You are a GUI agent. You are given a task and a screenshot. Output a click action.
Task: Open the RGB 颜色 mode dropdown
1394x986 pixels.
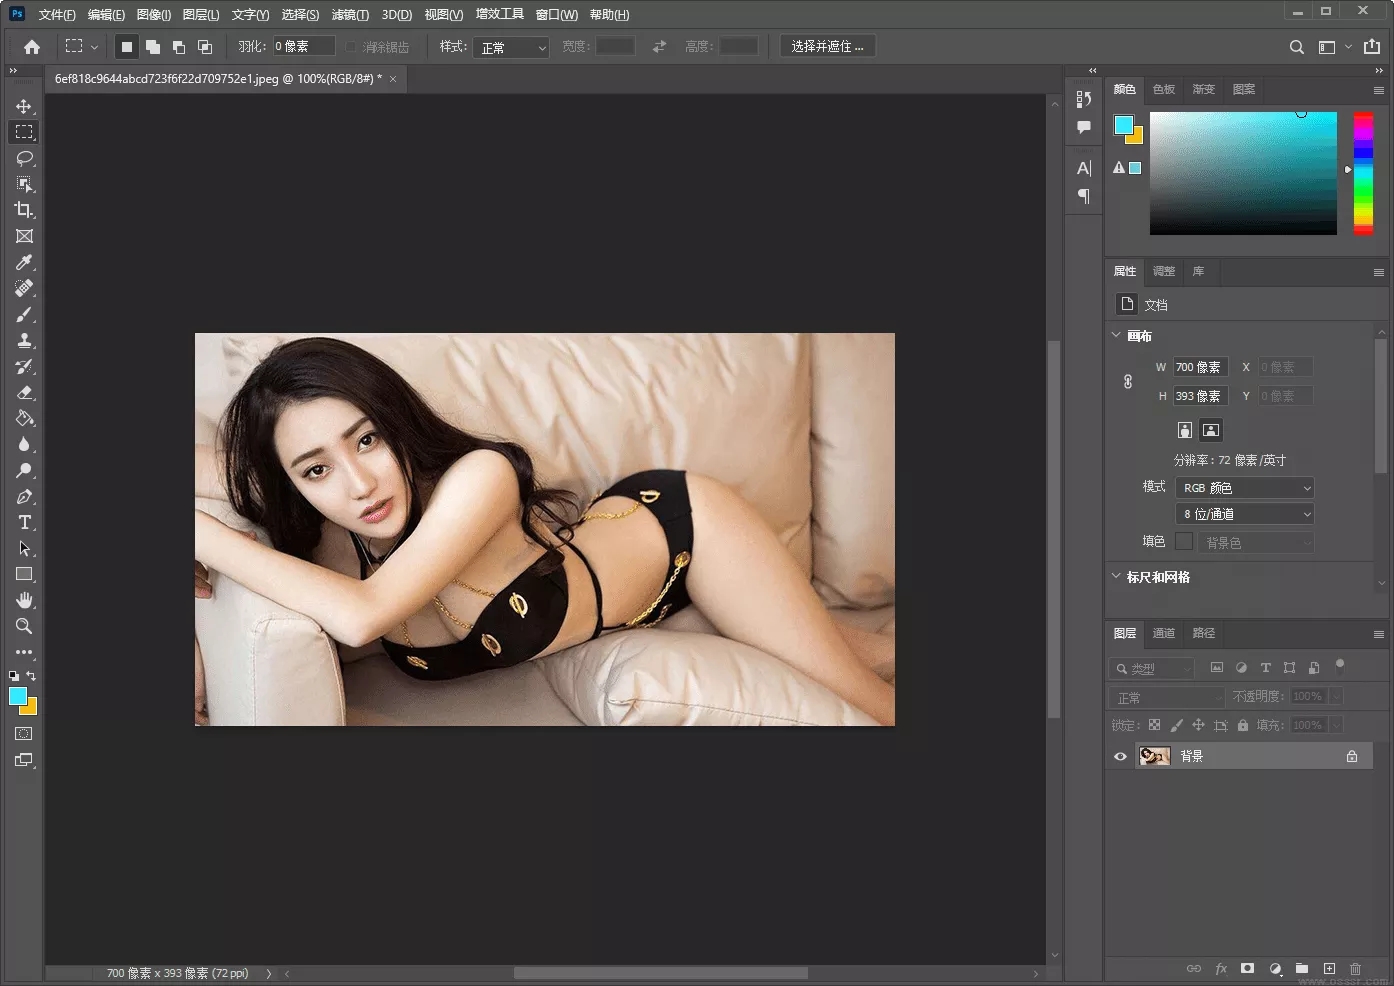(x=1246, y=488)
